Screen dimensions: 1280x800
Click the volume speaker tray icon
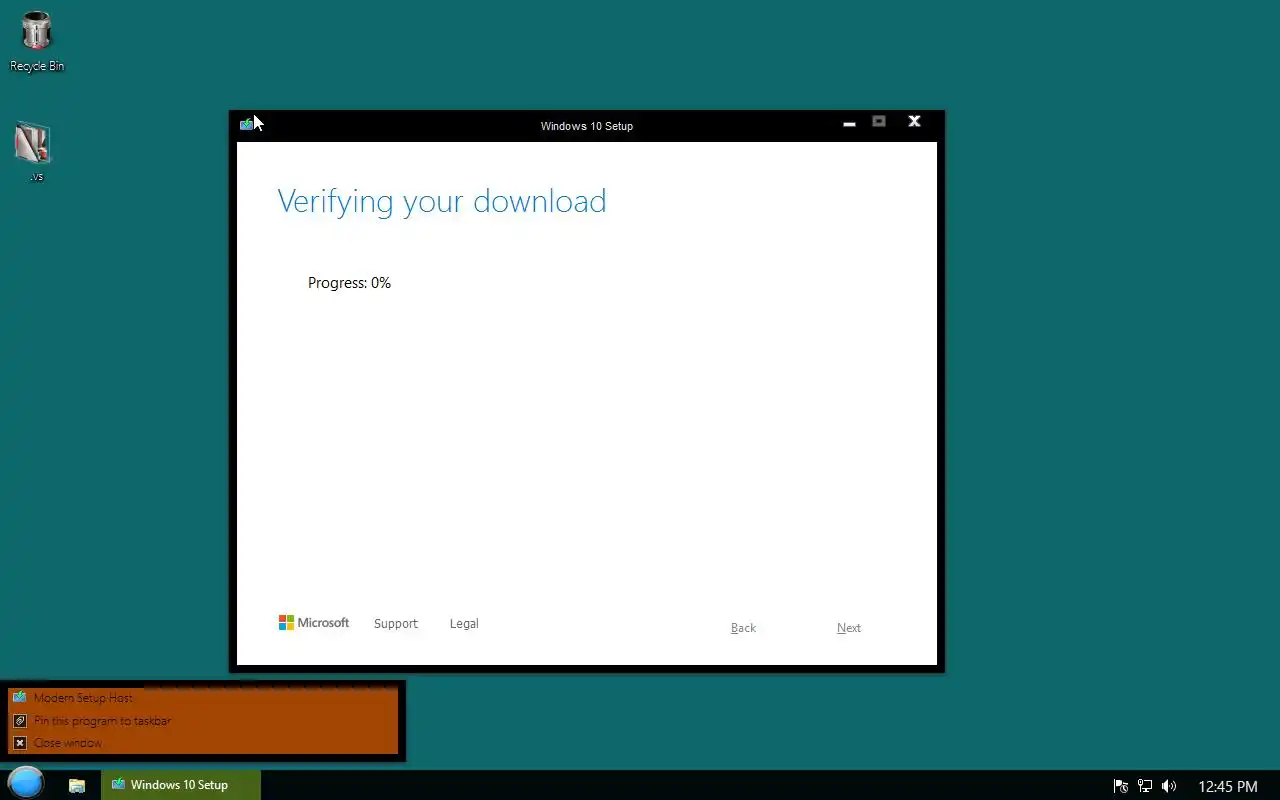coord(1169,786)
